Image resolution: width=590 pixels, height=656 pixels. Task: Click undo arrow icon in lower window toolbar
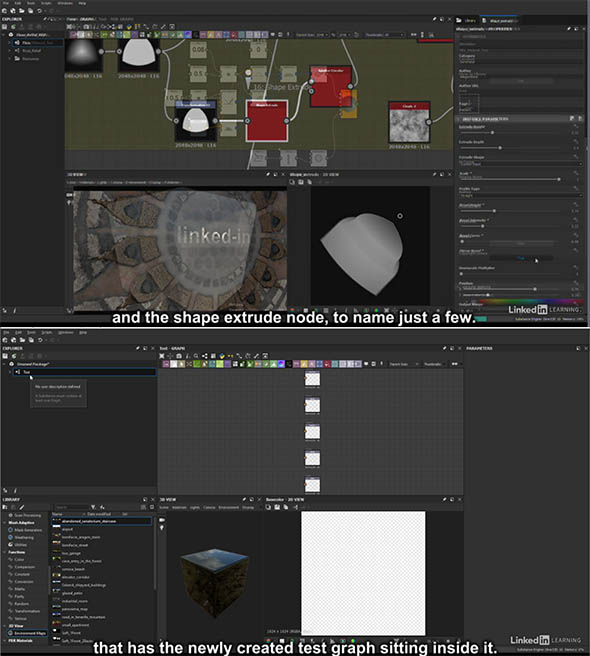point(40,340)
